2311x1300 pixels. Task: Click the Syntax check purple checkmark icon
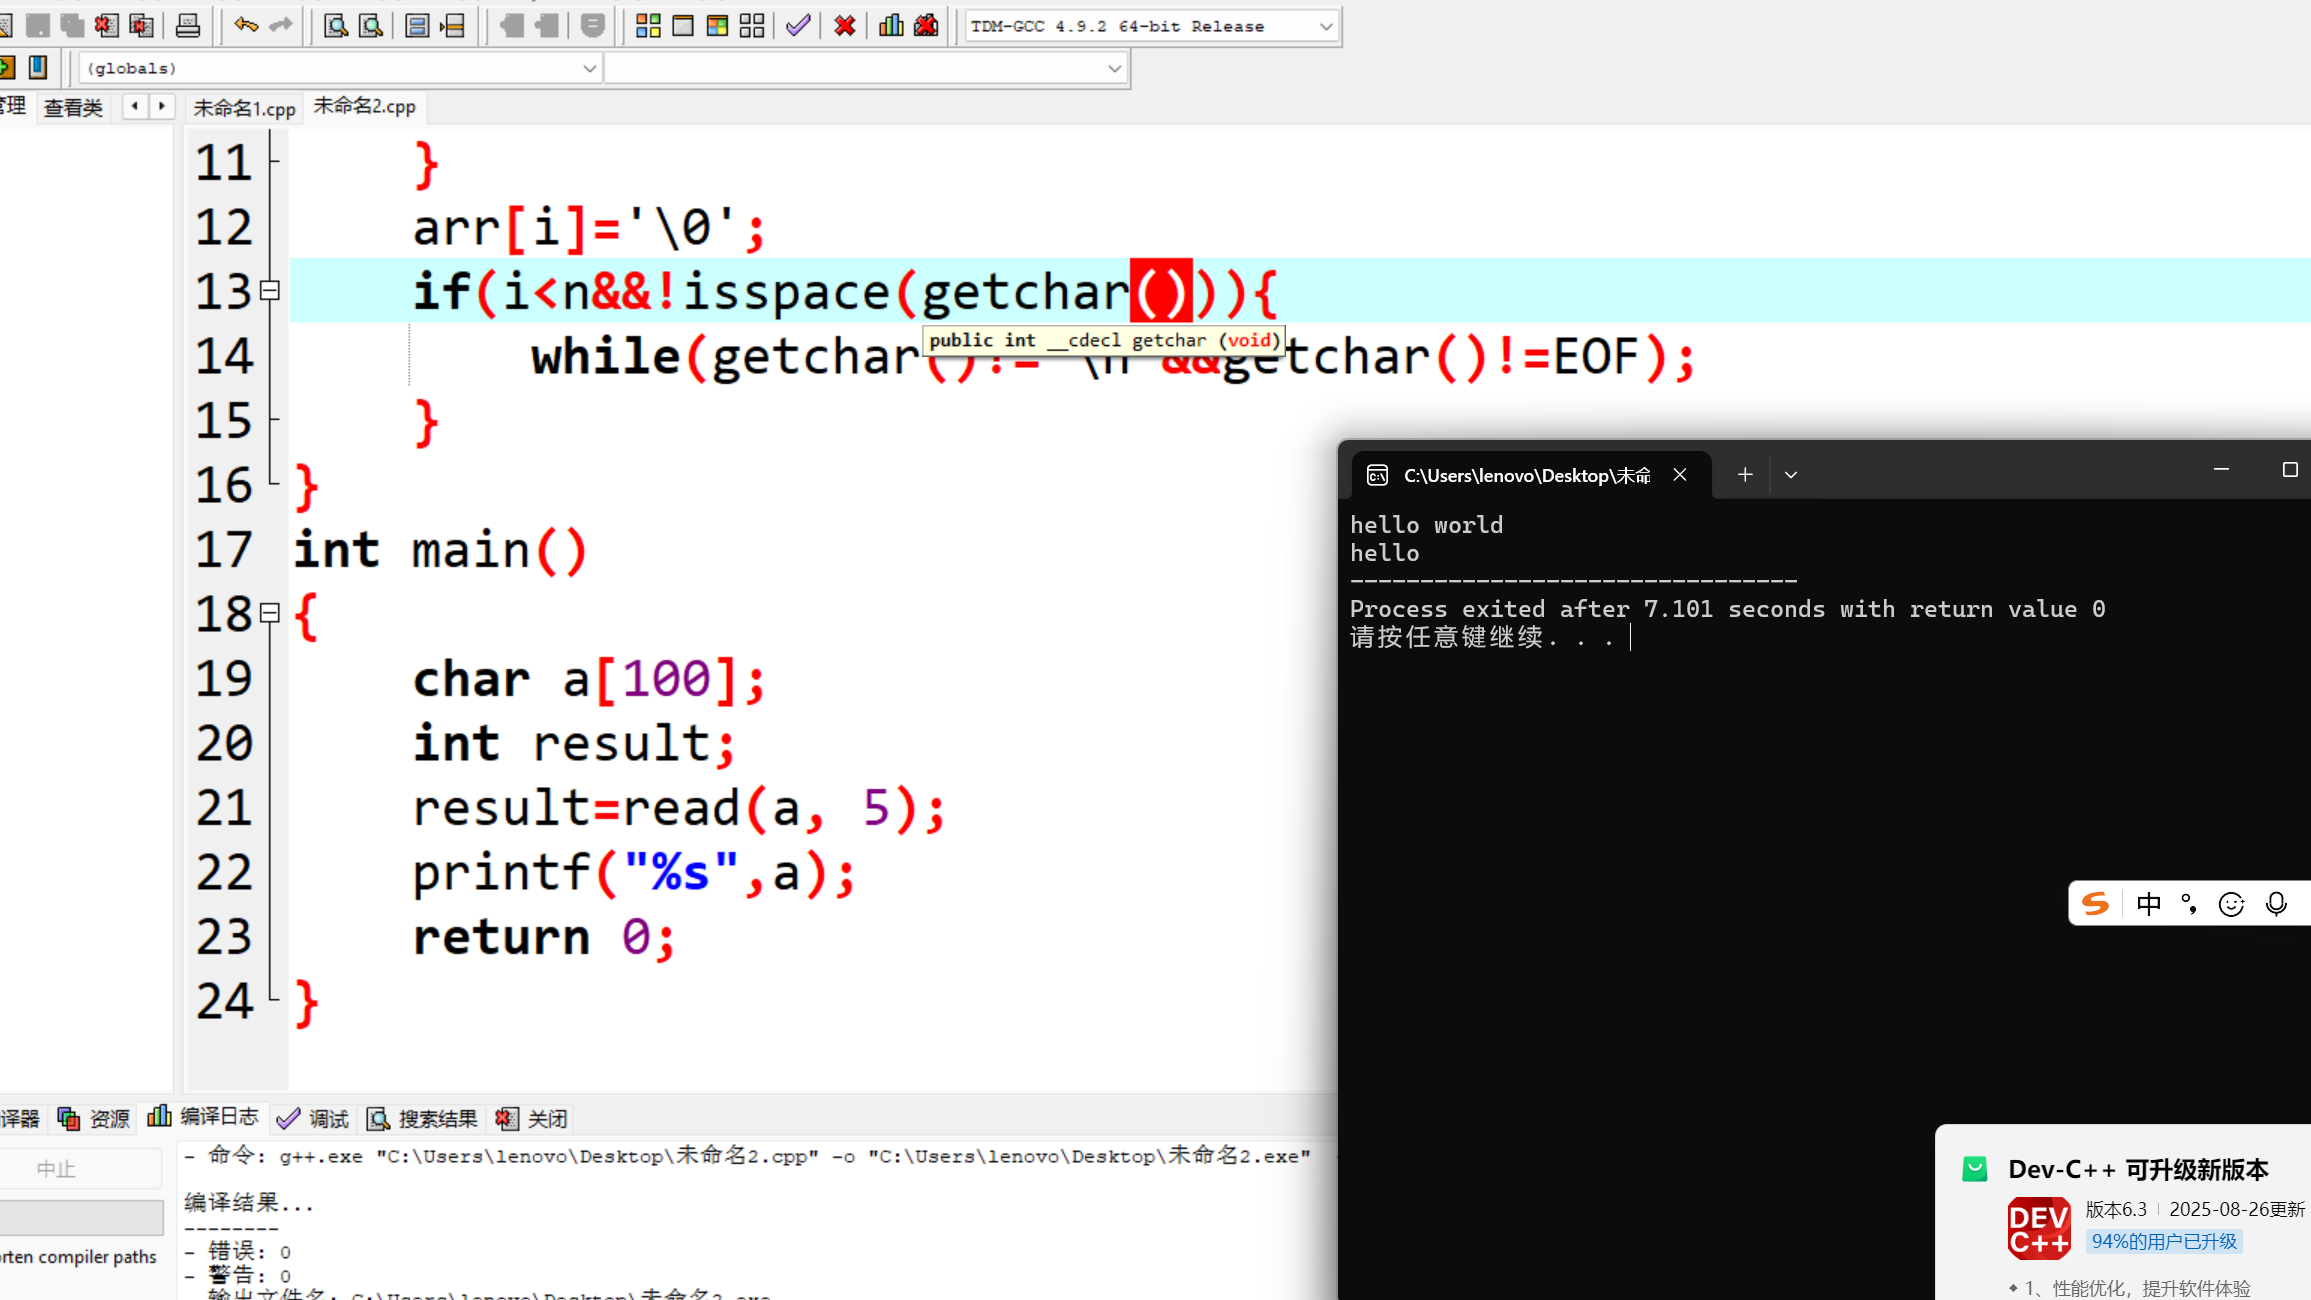(x=797, y=26)
